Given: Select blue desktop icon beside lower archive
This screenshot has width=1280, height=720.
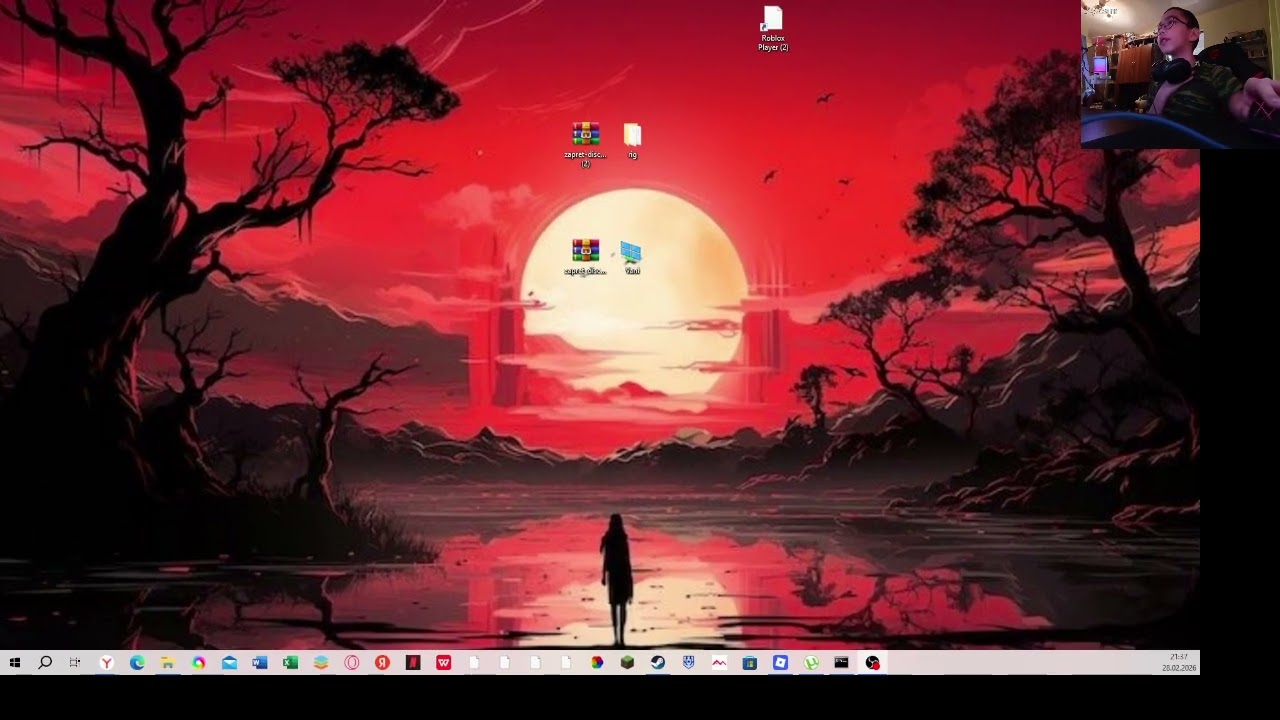Looking at the screenshot, I should point(632,257).
